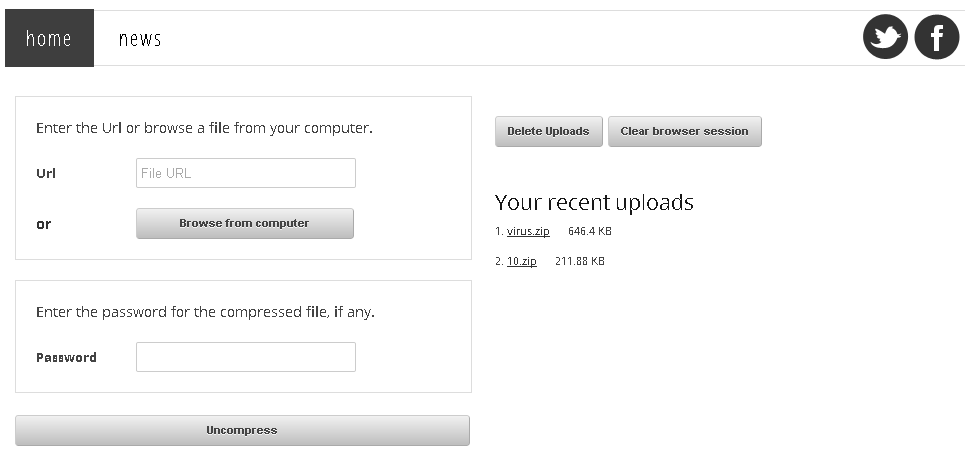This screenshot has width=976, height=455.
Task: Click the 211.88 KB file size text
Action: pyautogui.click(x=580, y=261)
